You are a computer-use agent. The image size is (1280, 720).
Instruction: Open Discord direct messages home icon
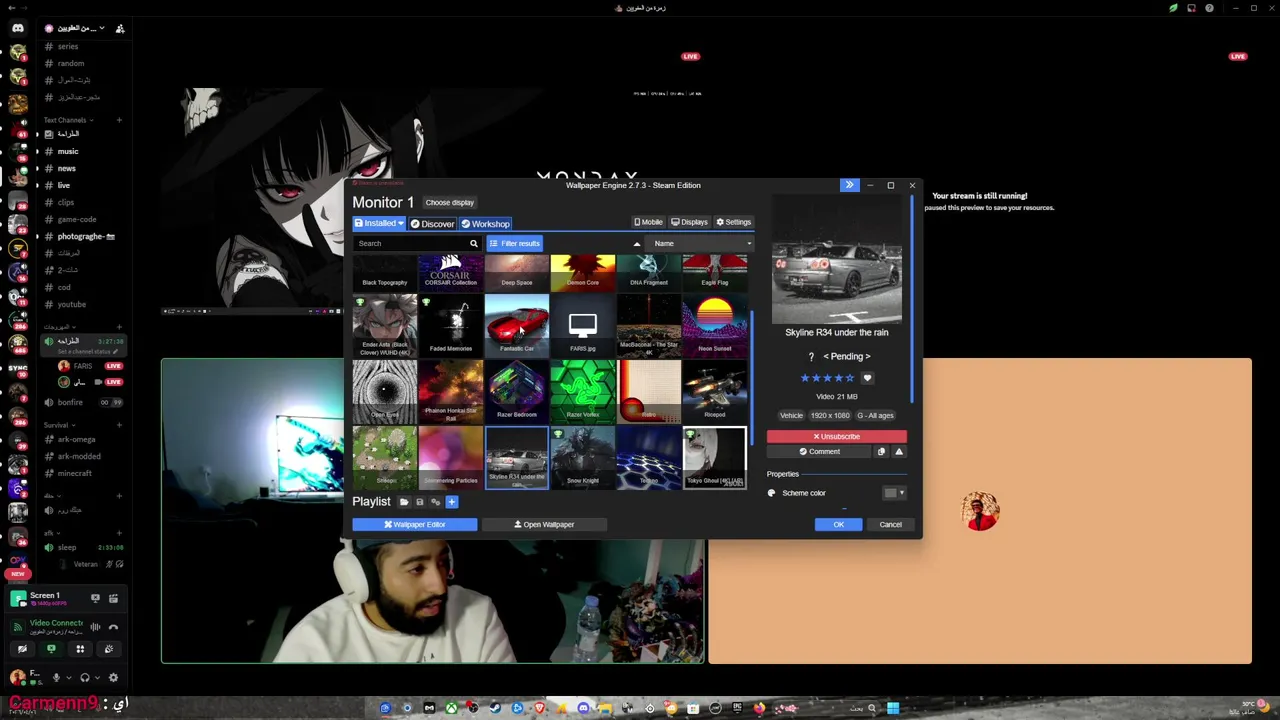click(18, 28)
